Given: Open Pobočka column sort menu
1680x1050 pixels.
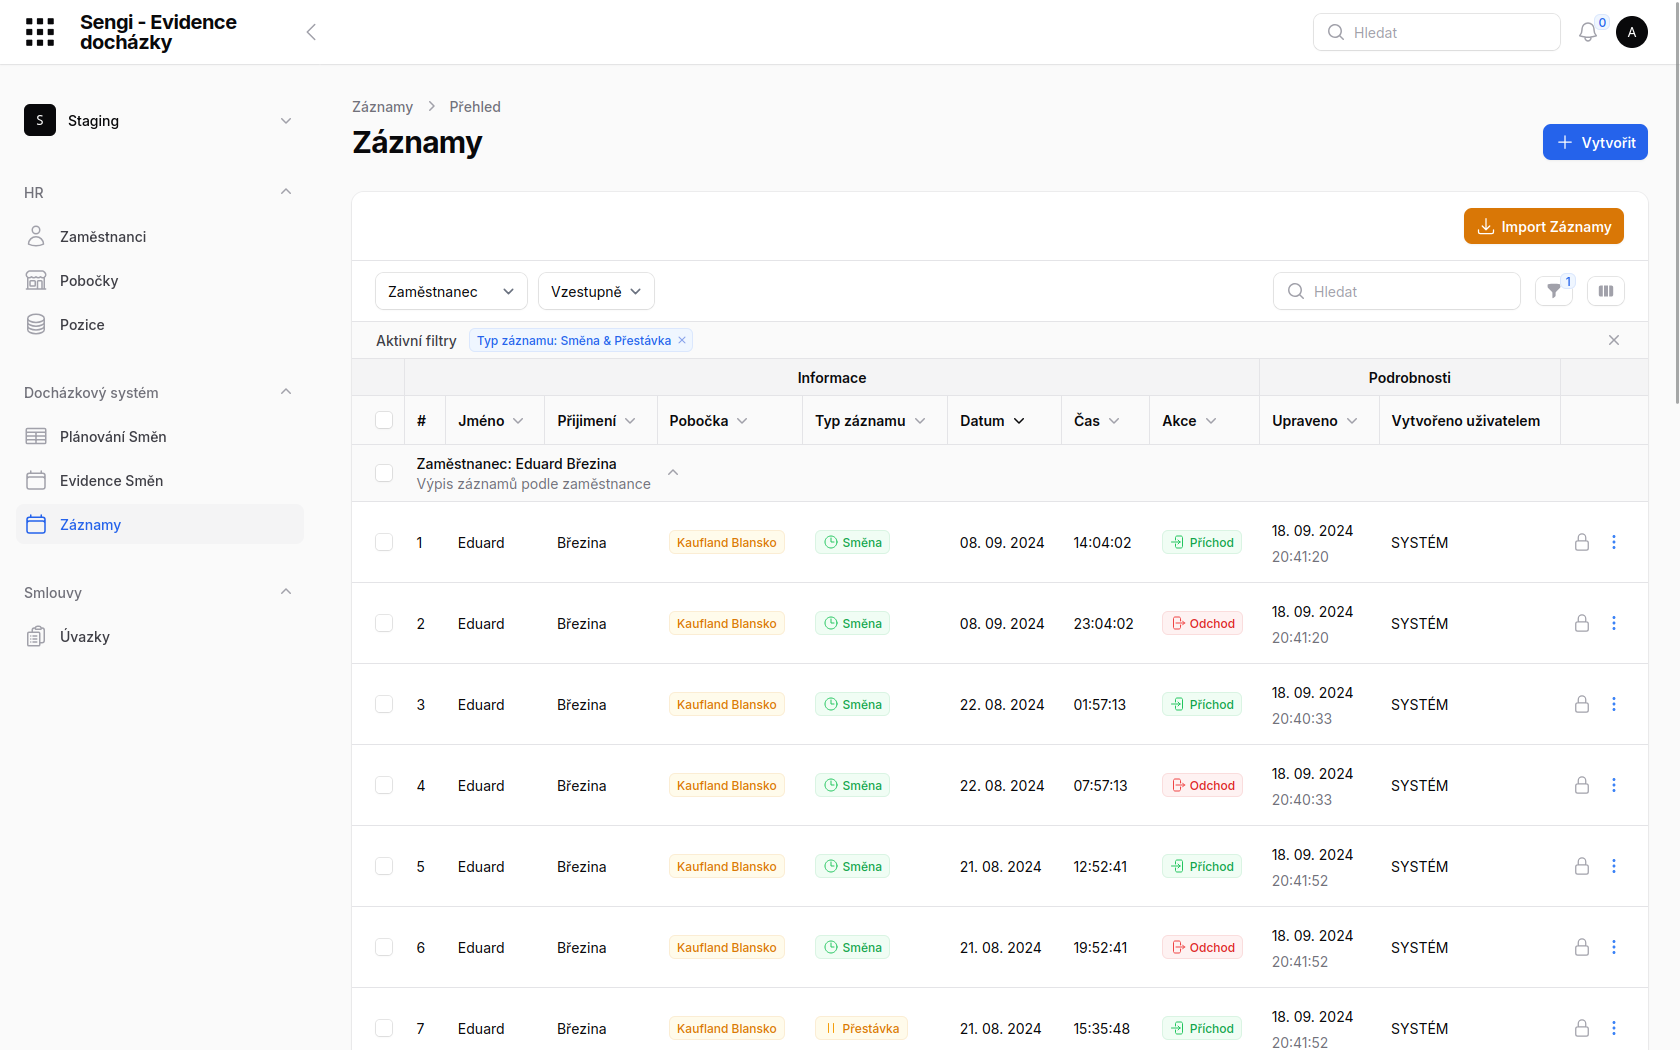Looking at the screenshot, I should [x=742, y=421].
